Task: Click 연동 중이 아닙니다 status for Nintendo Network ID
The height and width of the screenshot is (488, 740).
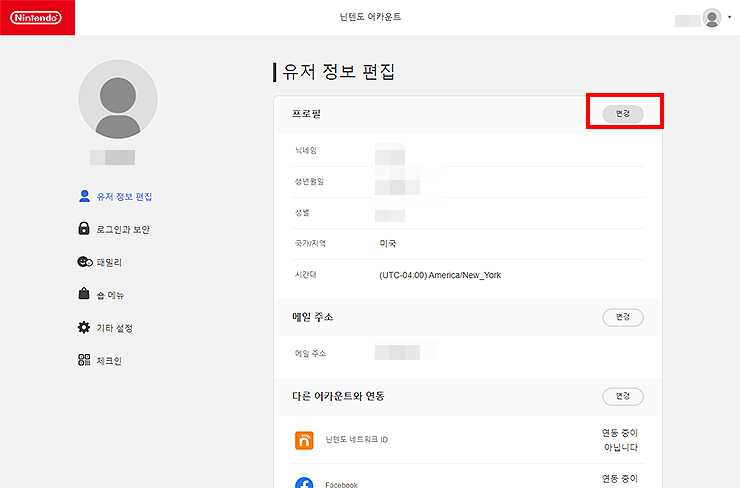Action: 620,440
